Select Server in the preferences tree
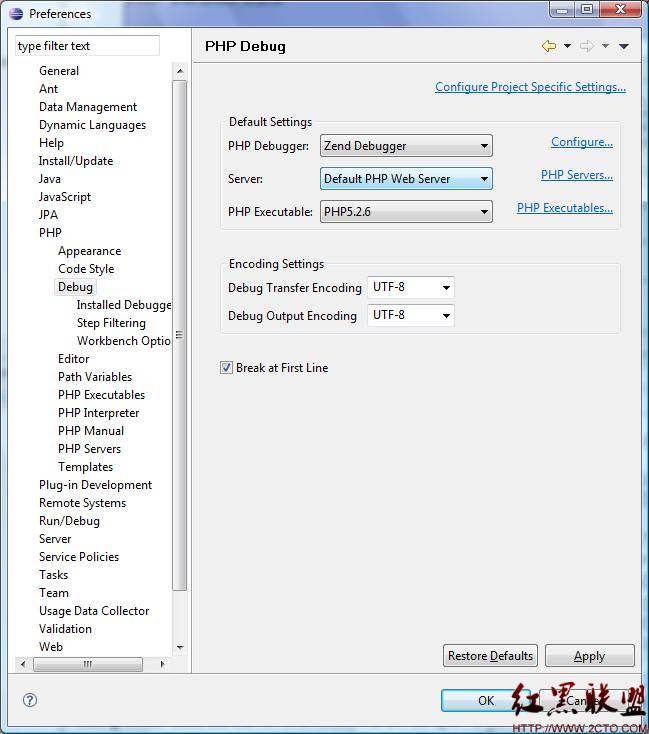 55,539
